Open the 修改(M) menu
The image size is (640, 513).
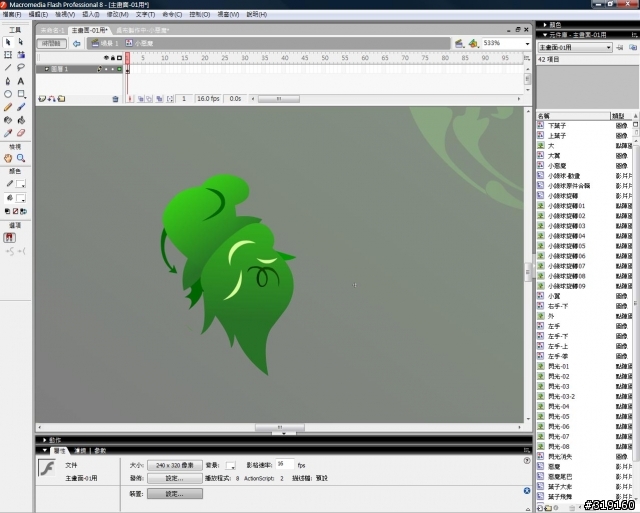(x=118, y=15)
